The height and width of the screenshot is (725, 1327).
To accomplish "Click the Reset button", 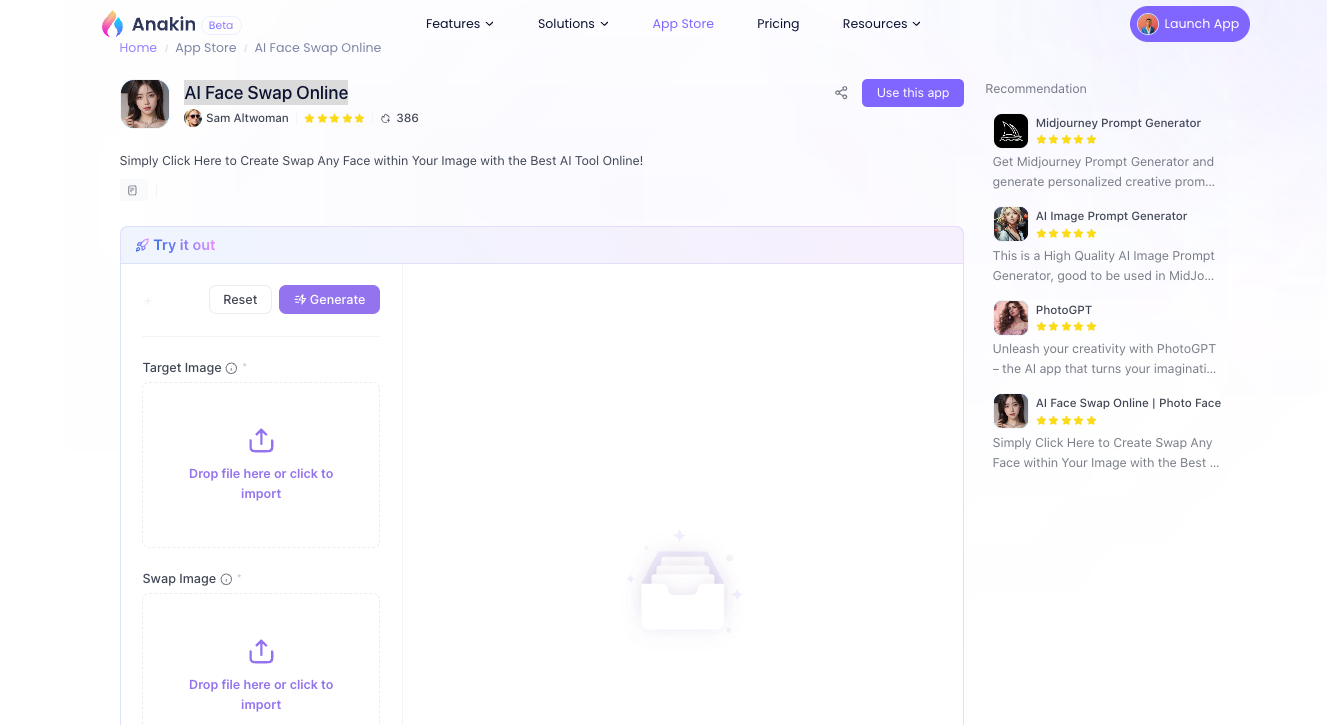I will [240, 300].
